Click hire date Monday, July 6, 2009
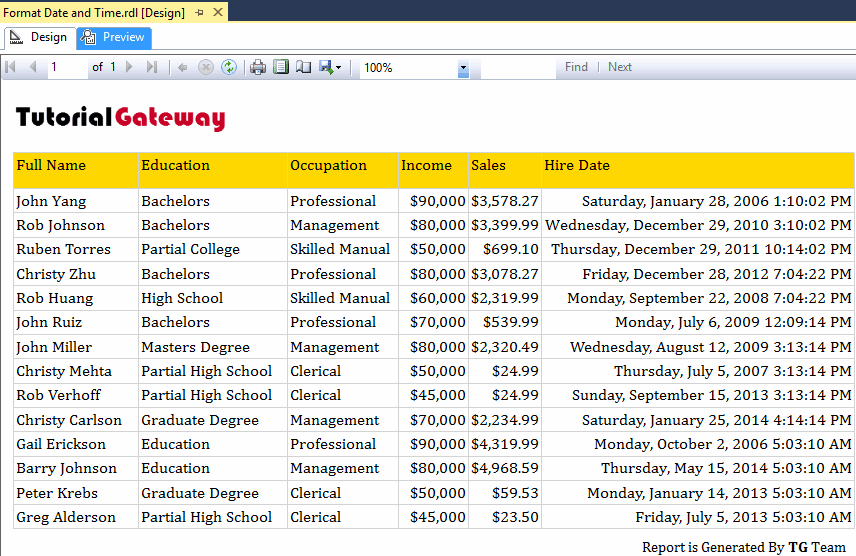The width and height of the screenshot is (856, 556). tap(698, 322)
